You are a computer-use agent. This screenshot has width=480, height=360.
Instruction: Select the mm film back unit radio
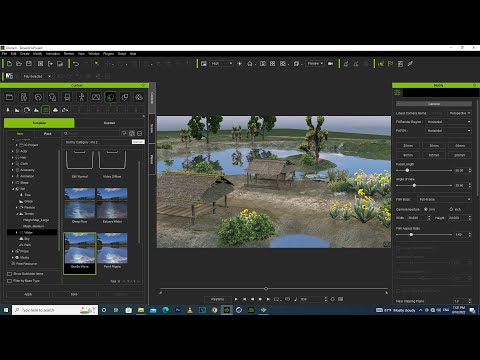tap(426, 209)
